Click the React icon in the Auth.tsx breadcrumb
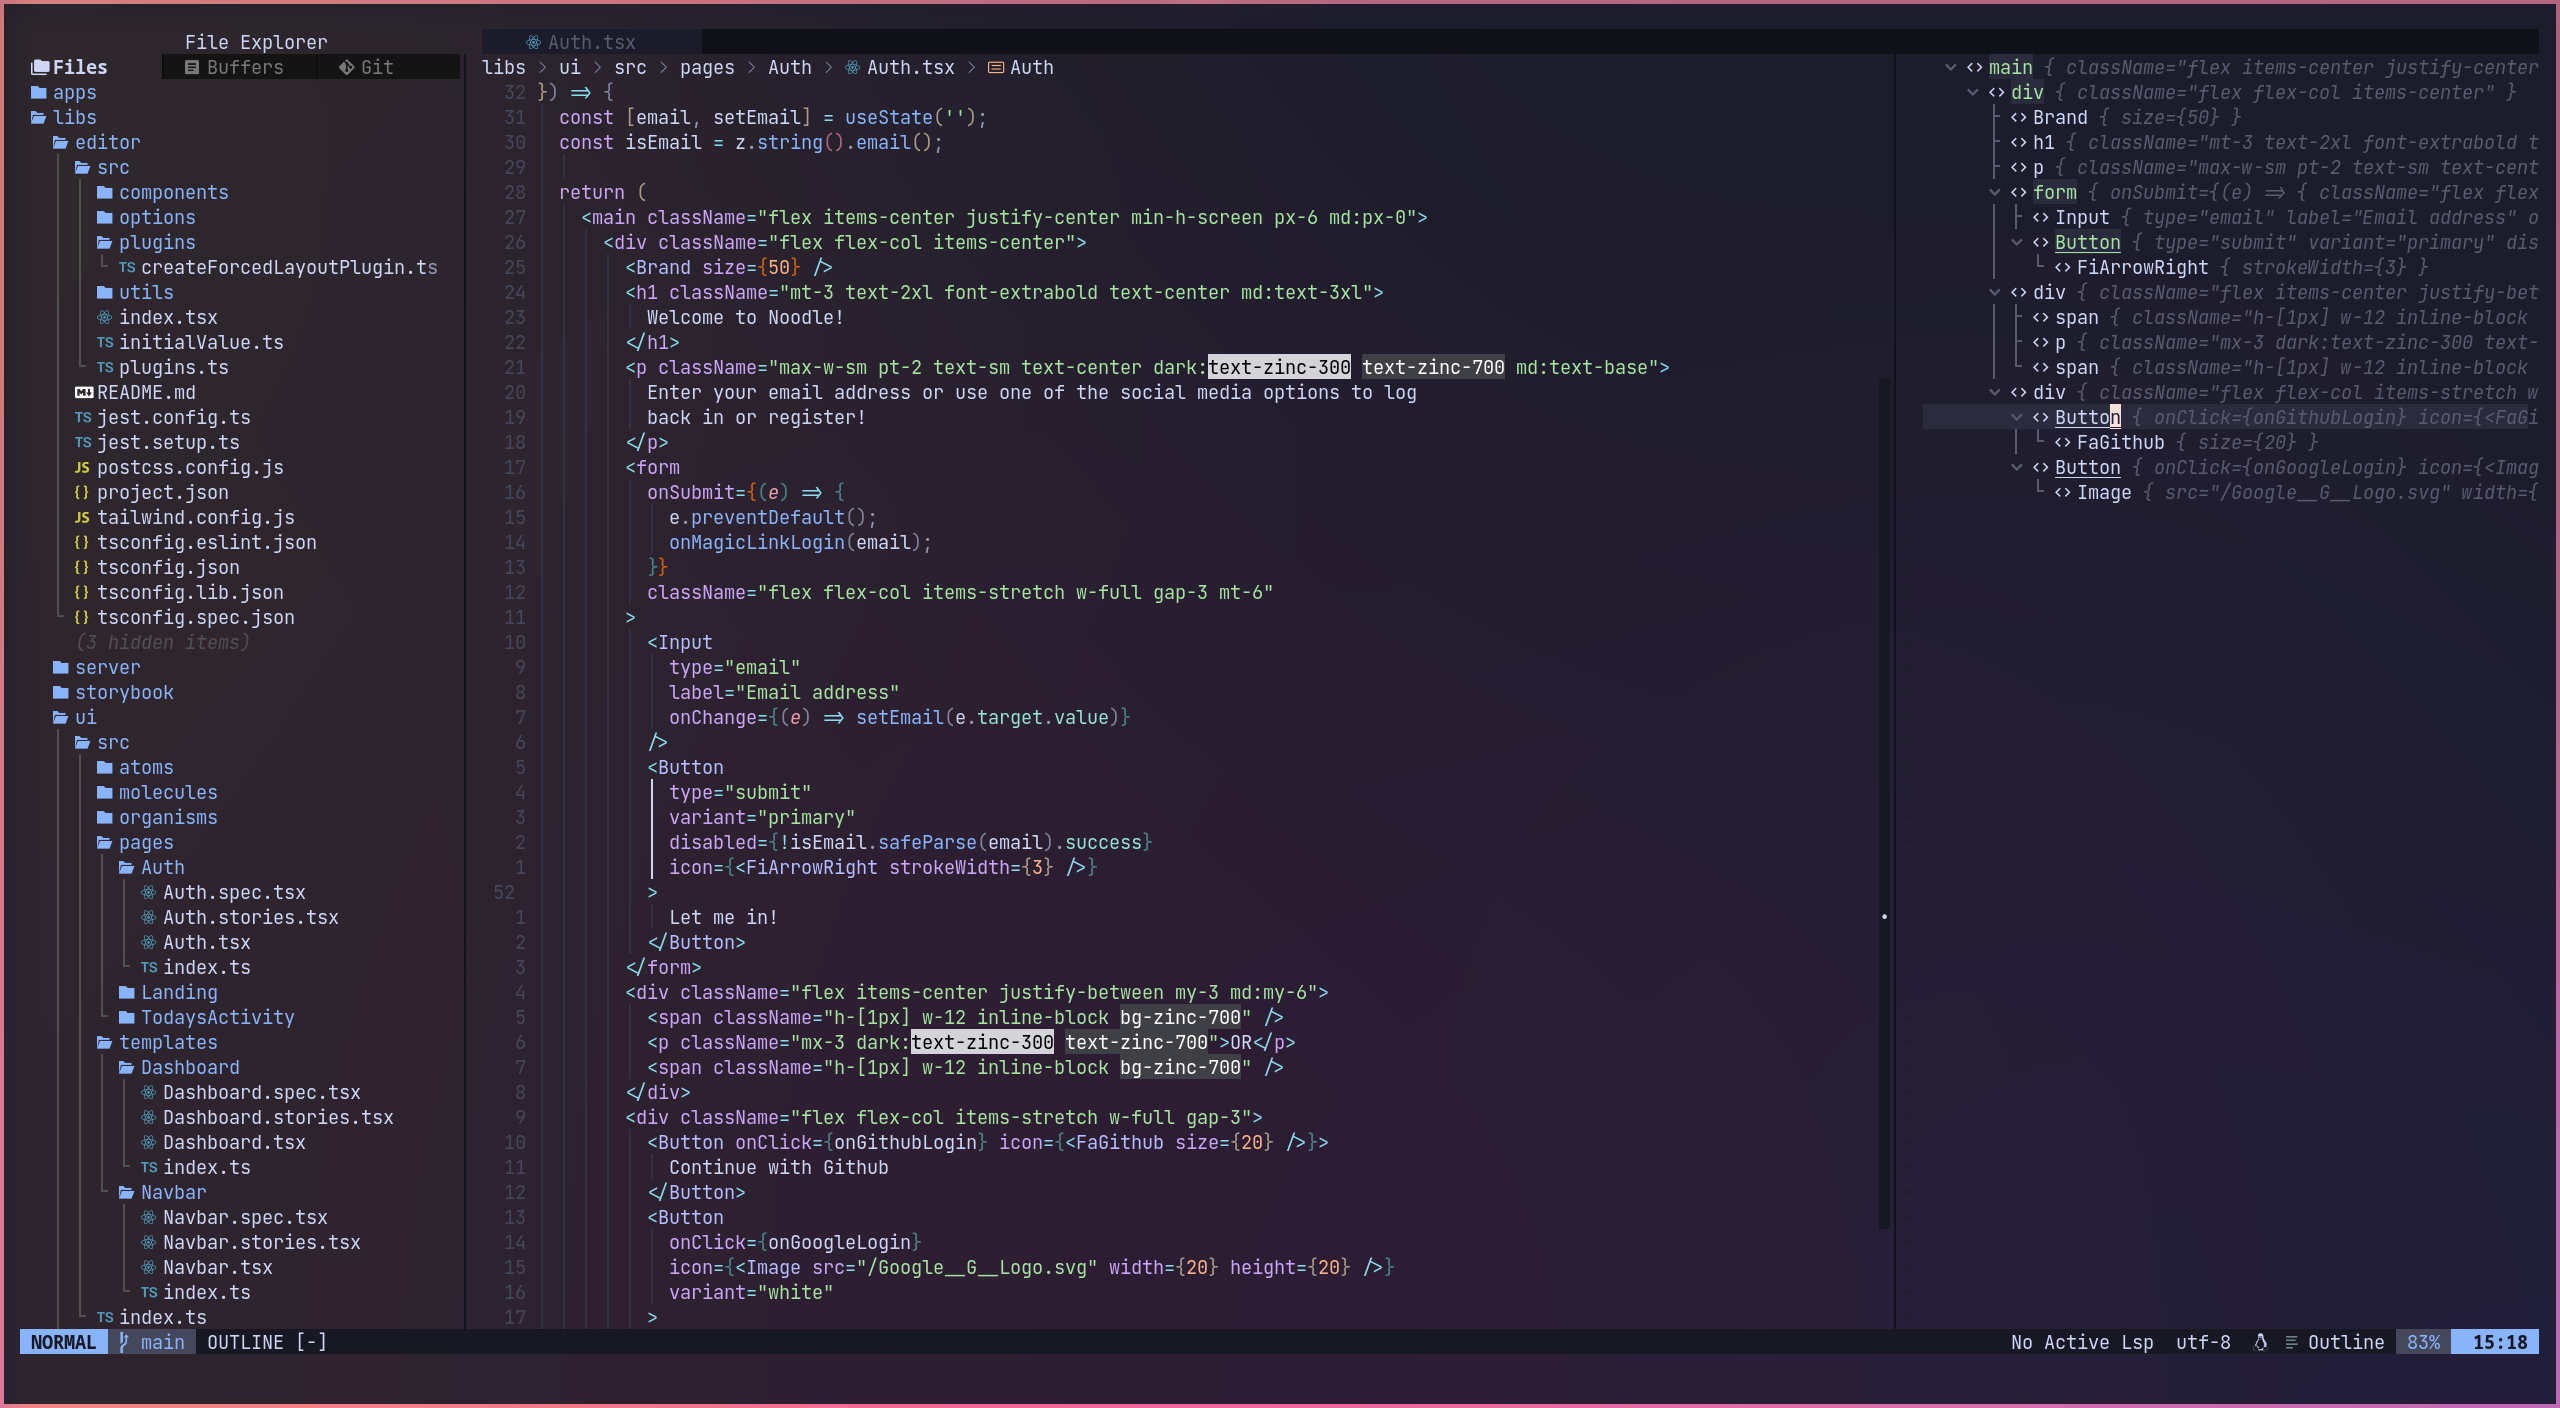 (852, 67)
